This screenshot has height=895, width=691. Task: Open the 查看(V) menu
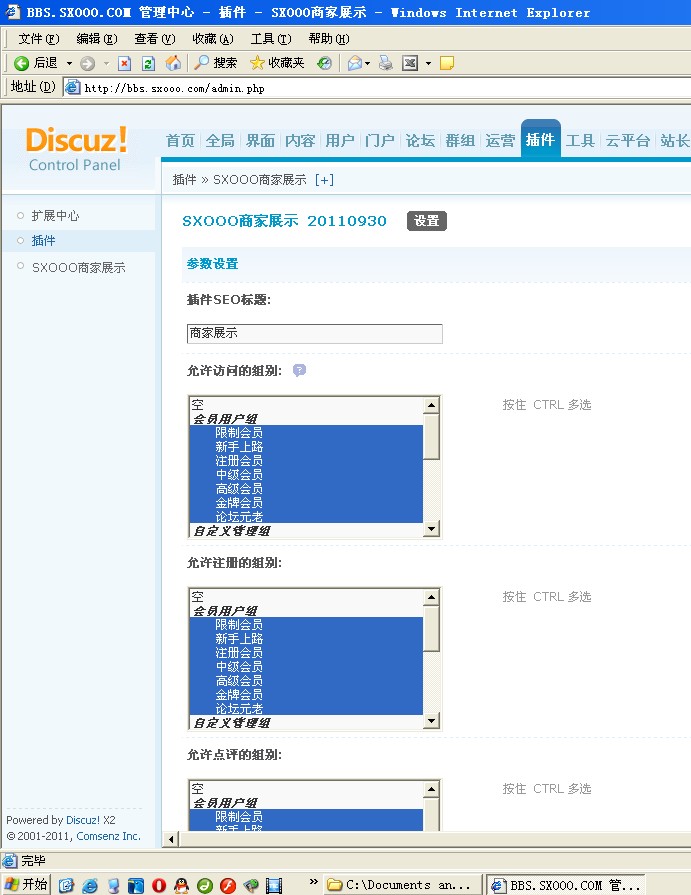click(155, 39)
